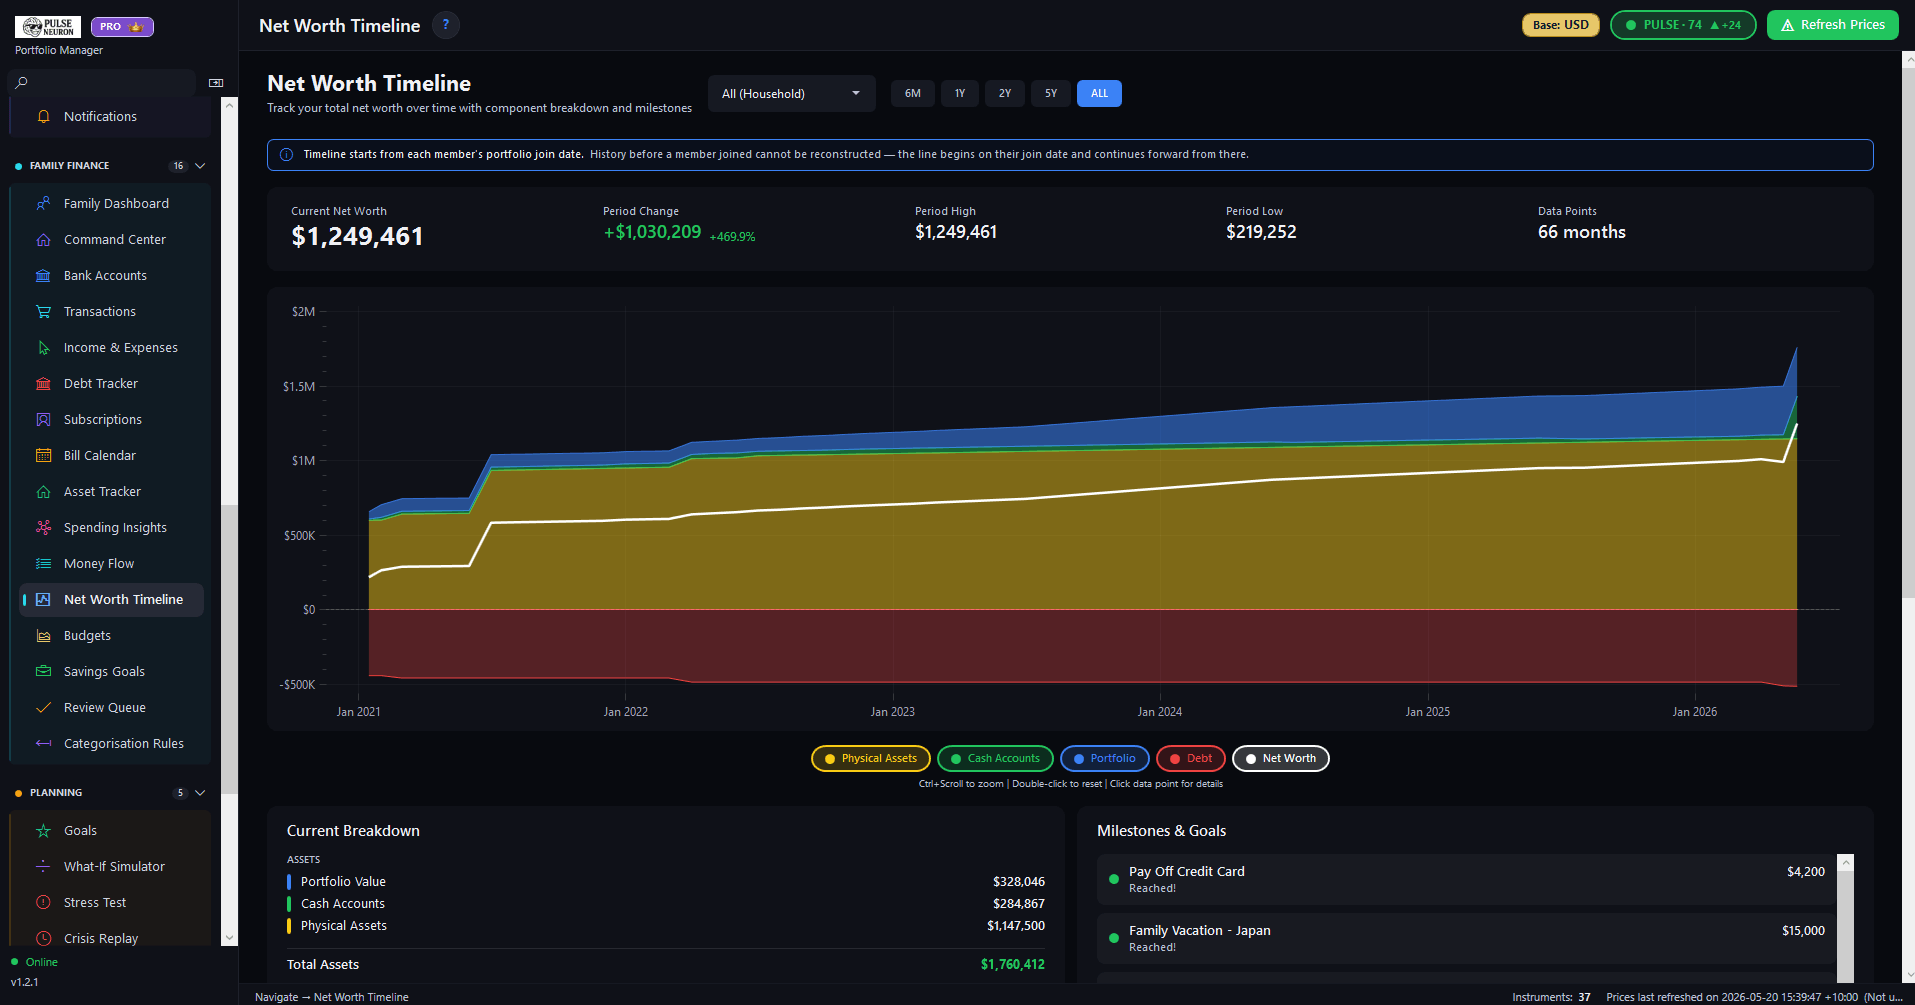Open the Family Vacation - Japan milestone
1915x1005 pixels.
[x=1466, y=939]
